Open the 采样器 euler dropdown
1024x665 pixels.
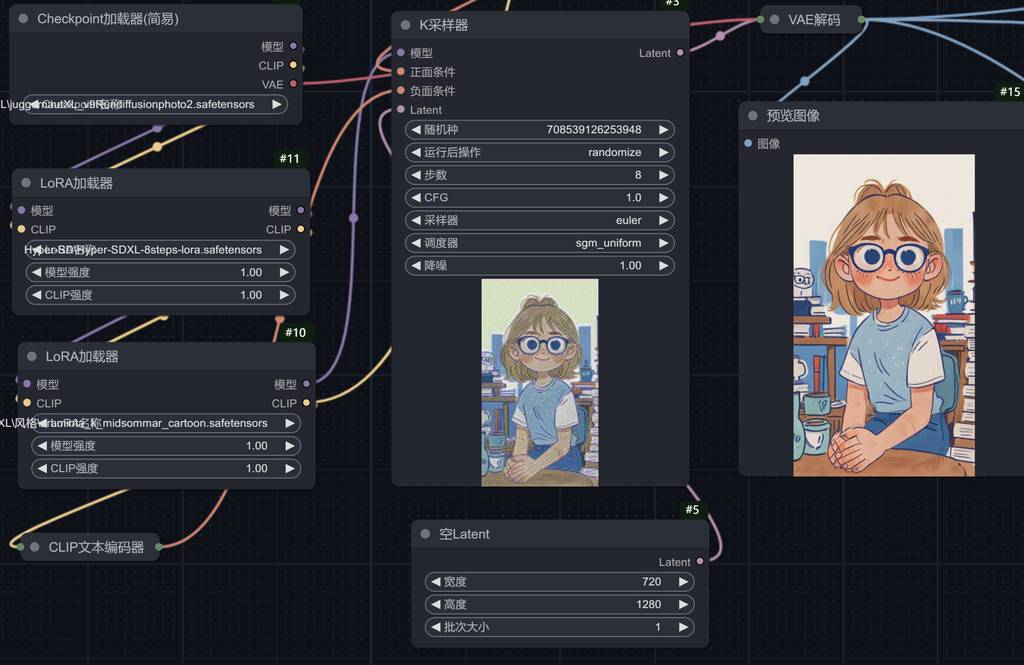pyautogui.click(x=540, y=220)
